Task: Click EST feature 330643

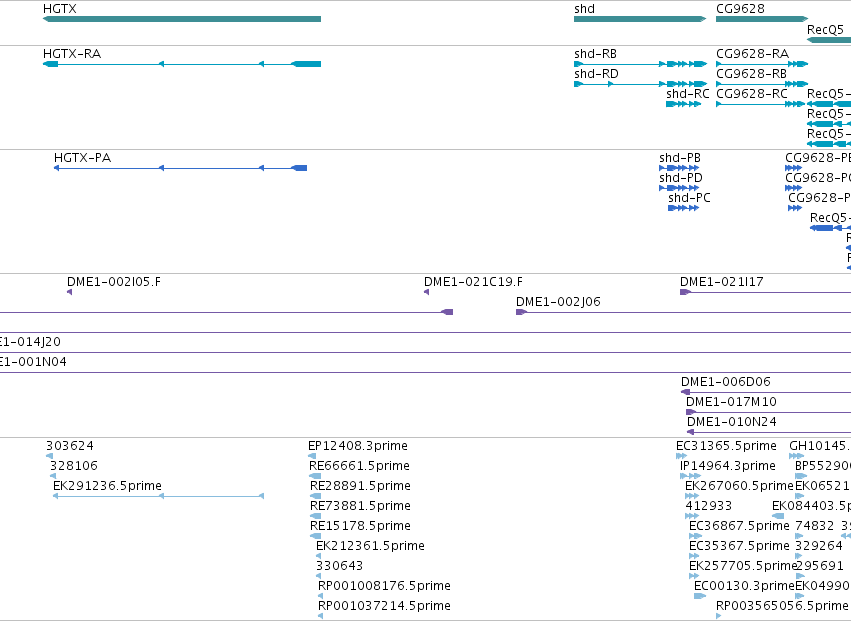Action: coord(319,576)
